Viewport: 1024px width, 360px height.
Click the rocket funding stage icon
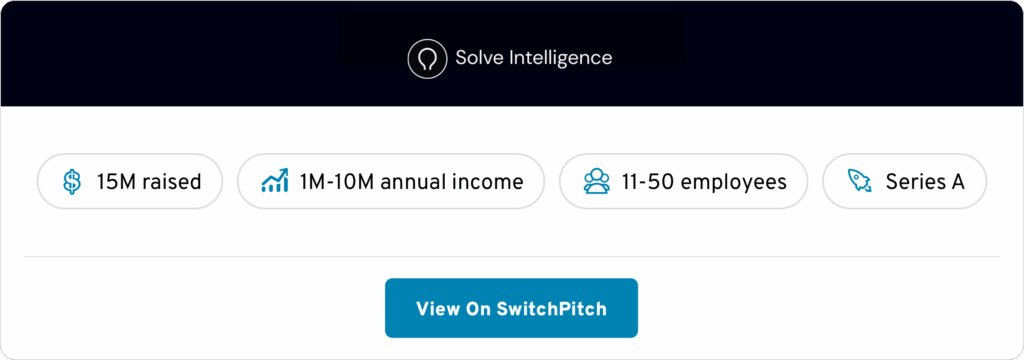[x=860, y=181]
